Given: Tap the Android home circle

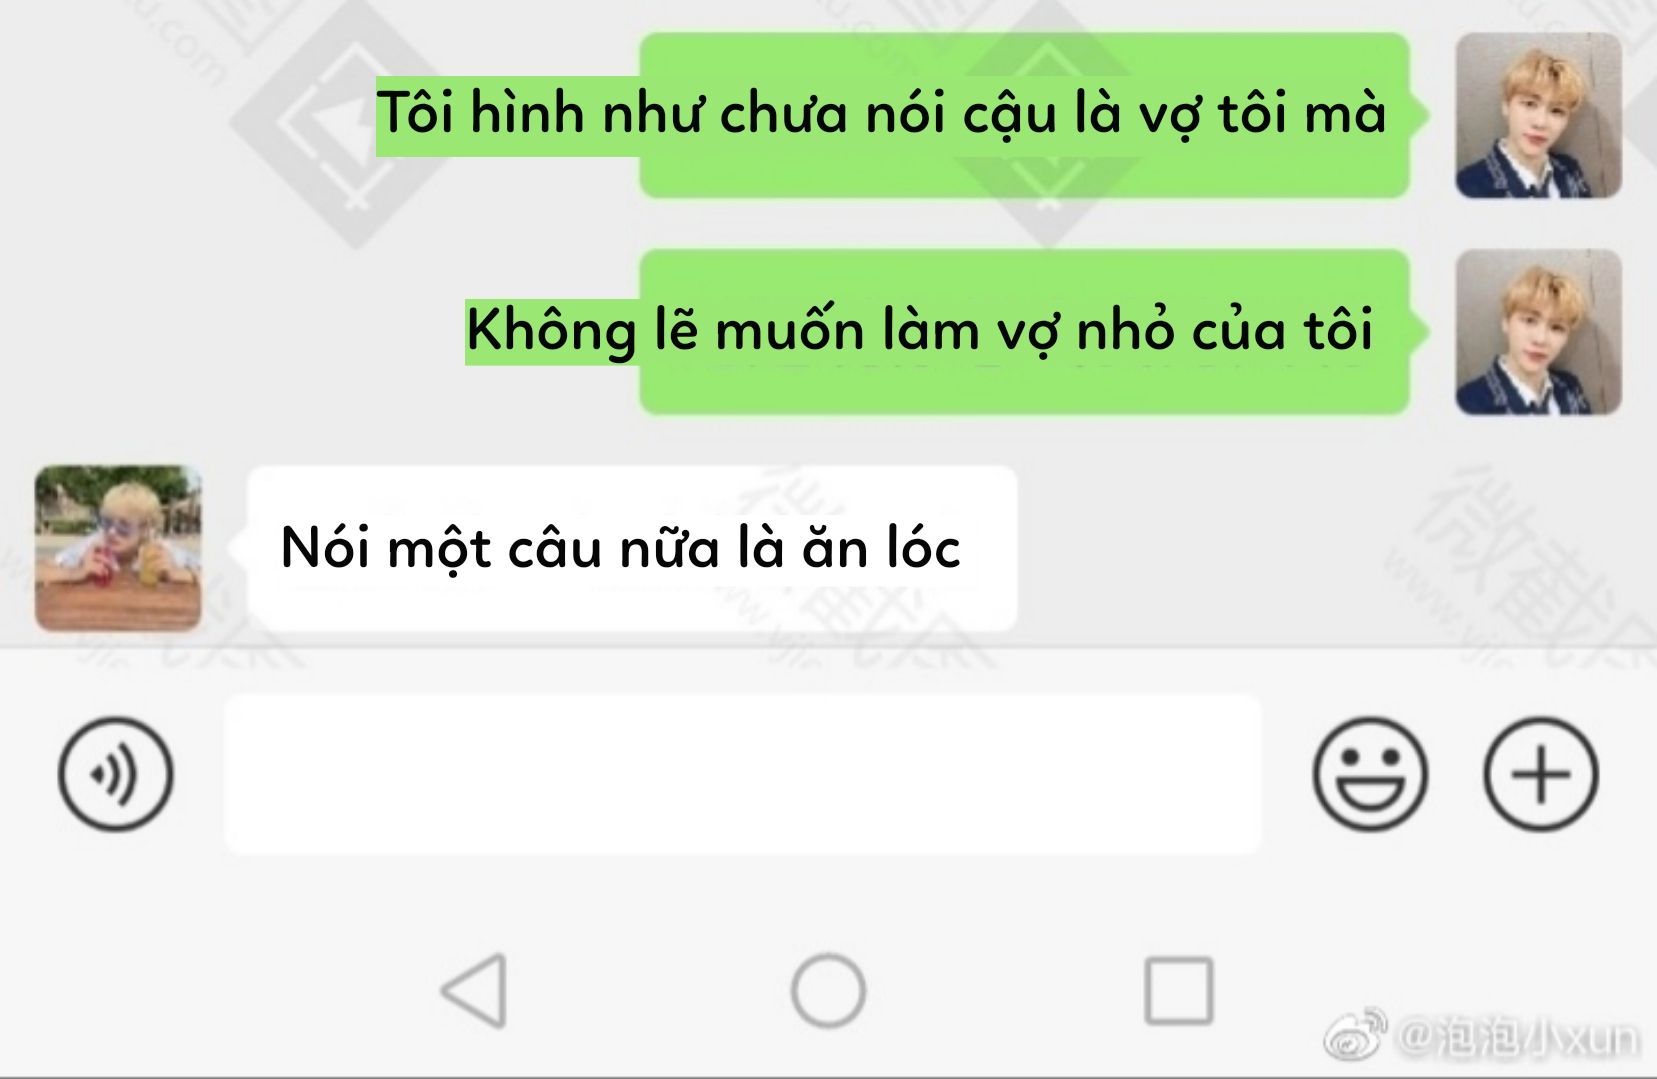Looking at the screenshot, I should (828, 990).
